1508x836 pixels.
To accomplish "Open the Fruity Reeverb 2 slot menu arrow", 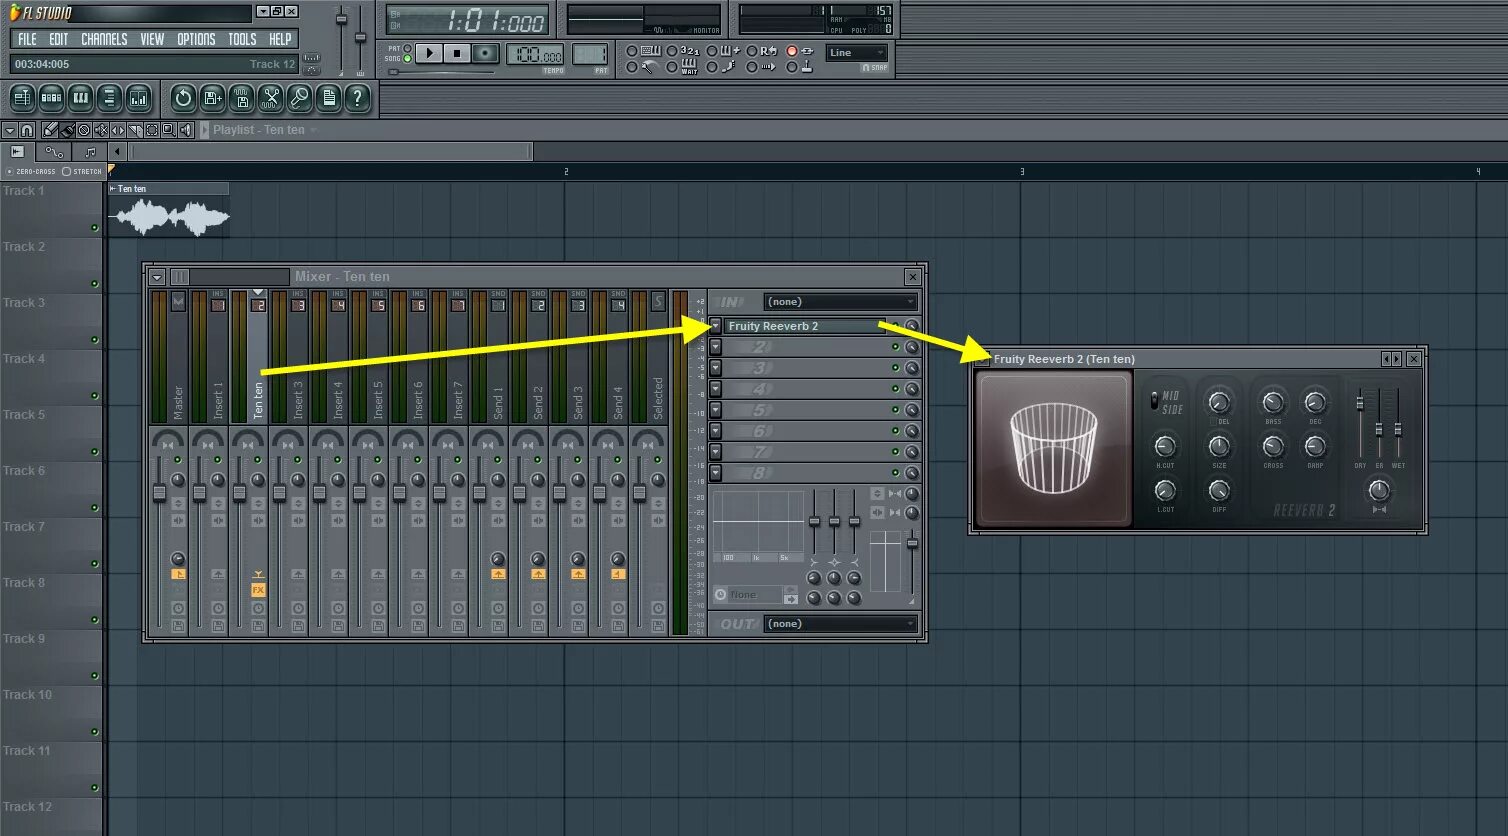I will click(x=716, y=326).
